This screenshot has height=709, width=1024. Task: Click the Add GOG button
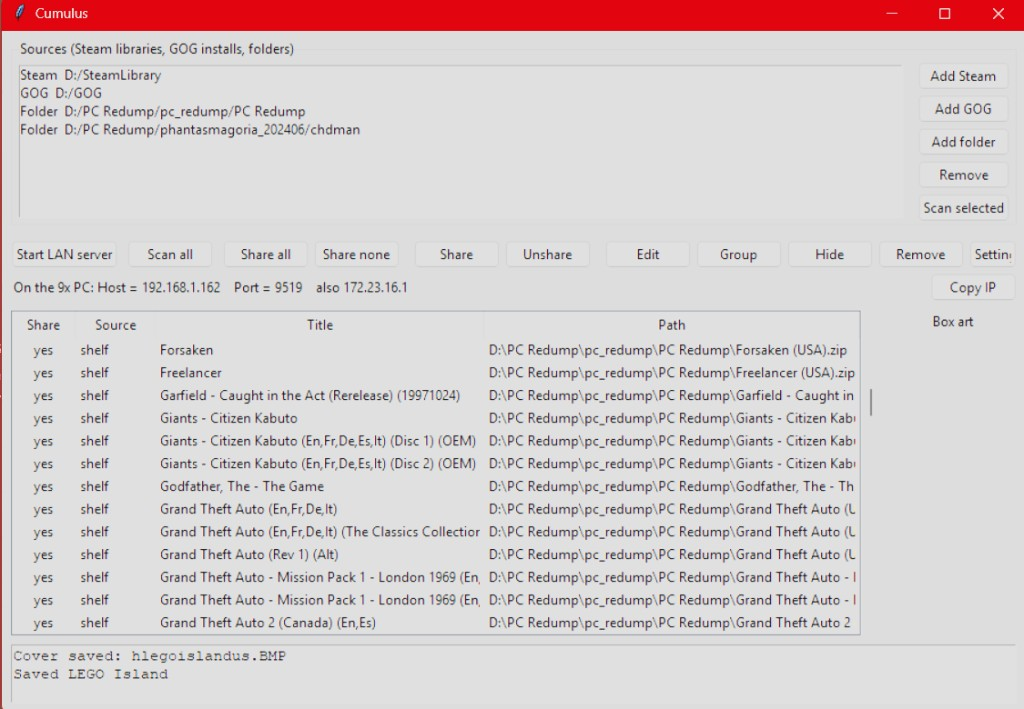[963, 109]
